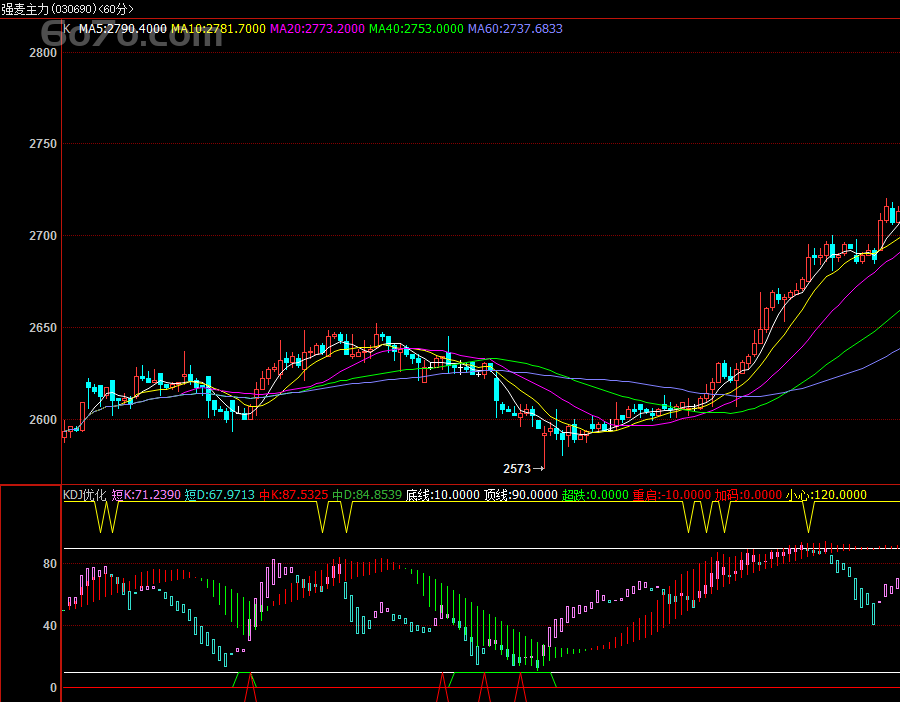The image size is (900, 702).
Task: Click the 2650 price axis label
Action: (x=43, y=328)
